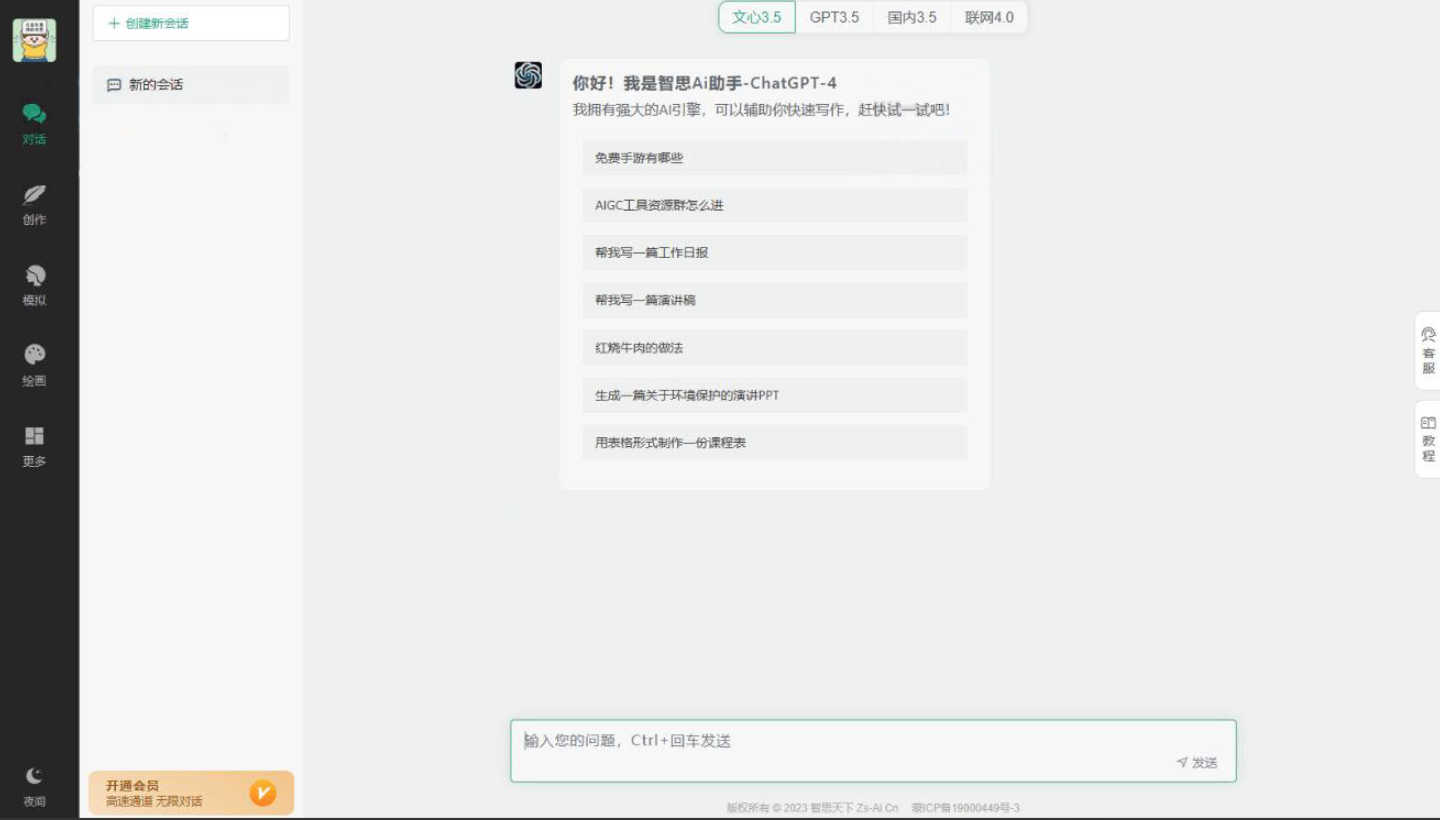The width and height of the screenshot is (1440, 820).
Task: Focus the question input box
Action: point(873,750)
